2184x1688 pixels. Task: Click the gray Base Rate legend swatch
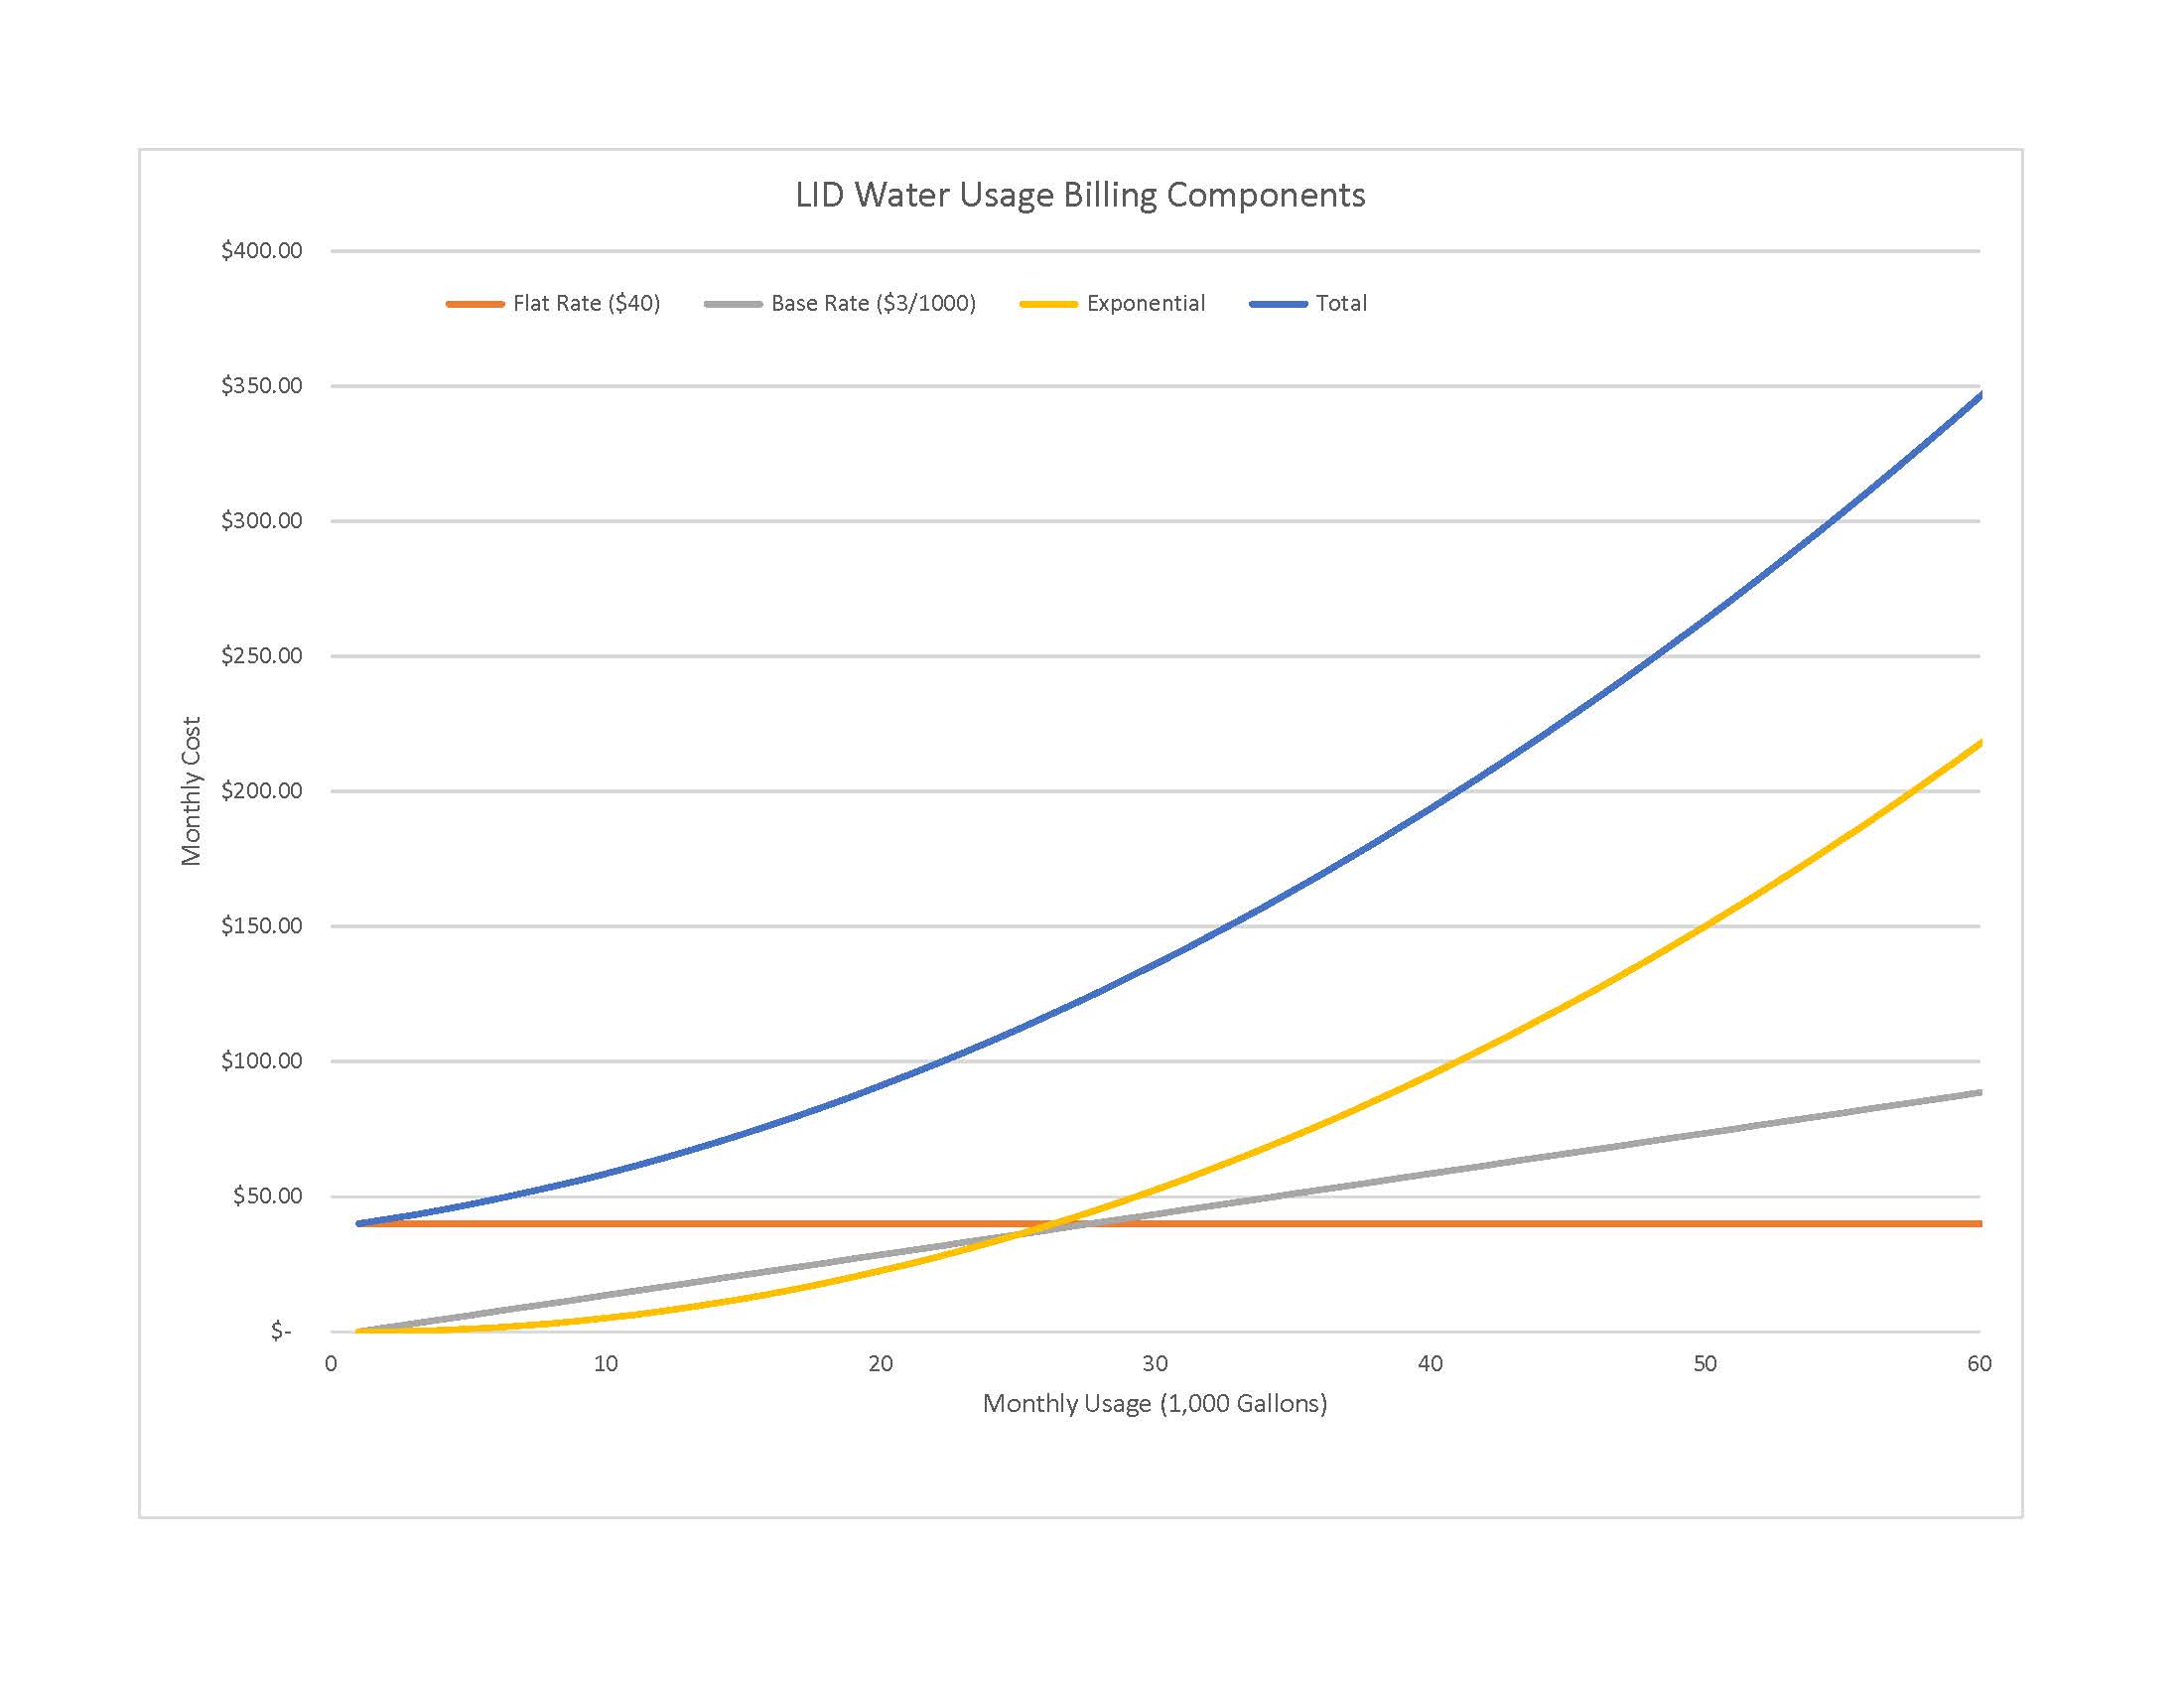(x=733, y=304)
